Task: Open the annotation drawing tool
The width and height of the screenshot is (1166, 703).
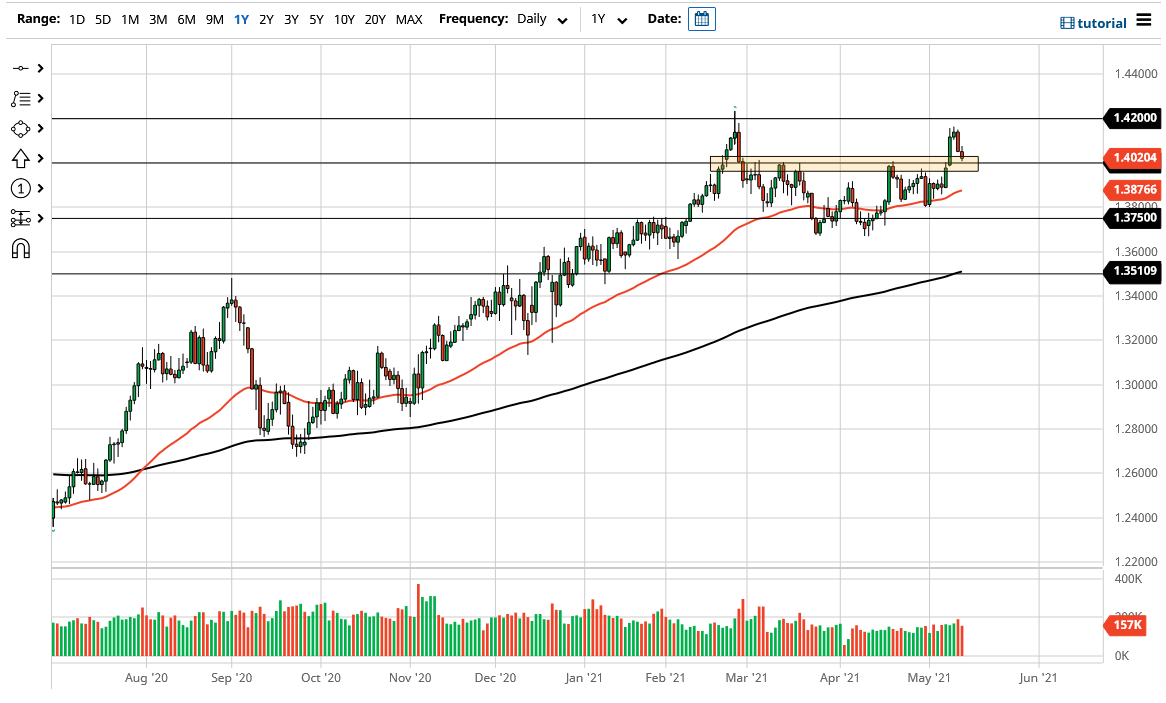Action: 20,98
